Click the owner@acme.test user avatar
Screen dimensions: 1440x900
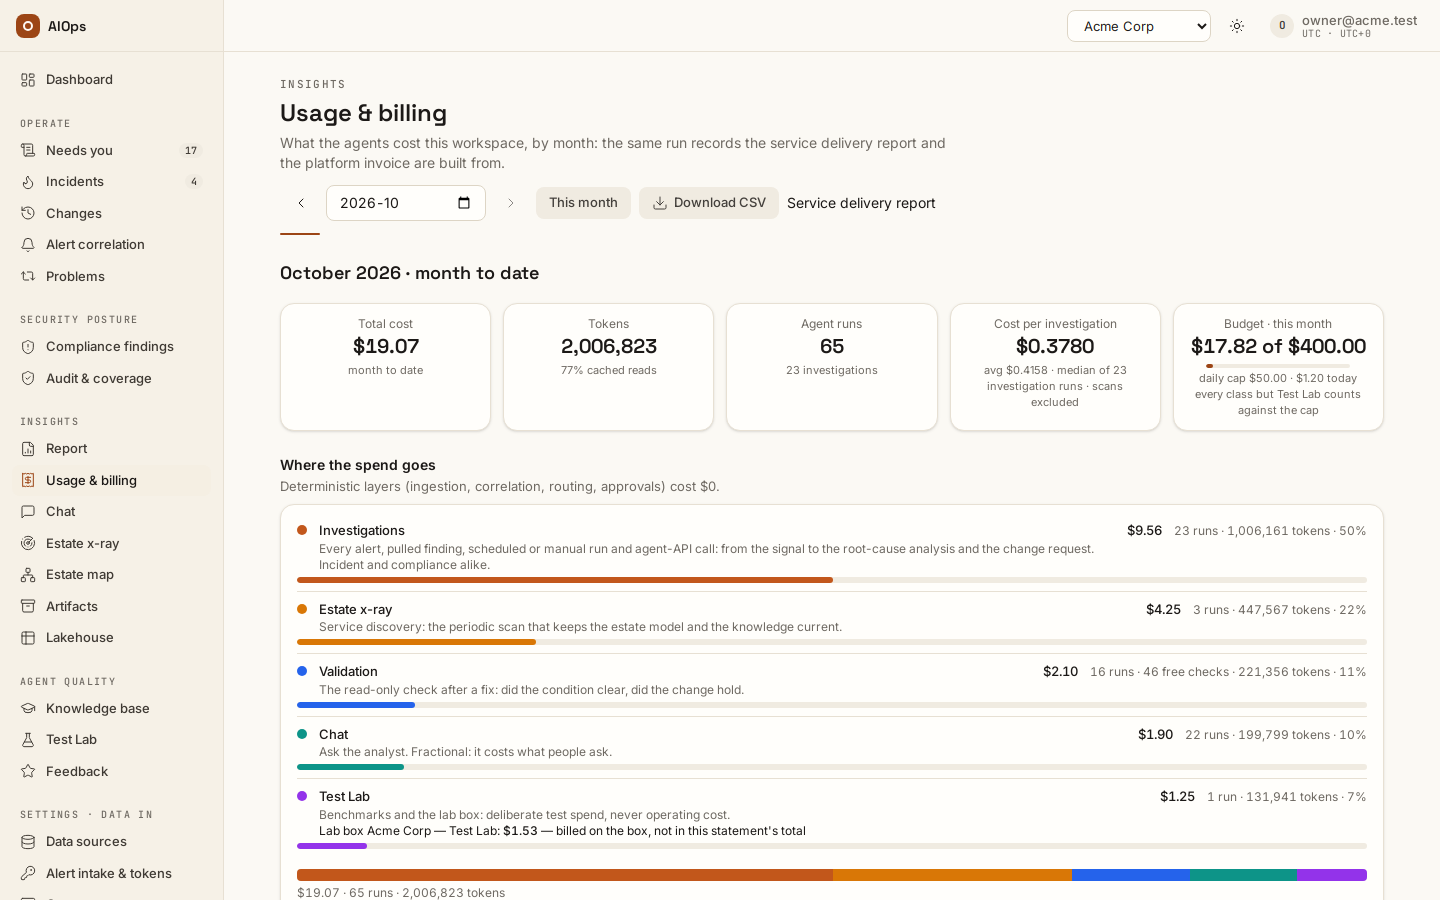pyautogui.click(x=1282, y=26)
